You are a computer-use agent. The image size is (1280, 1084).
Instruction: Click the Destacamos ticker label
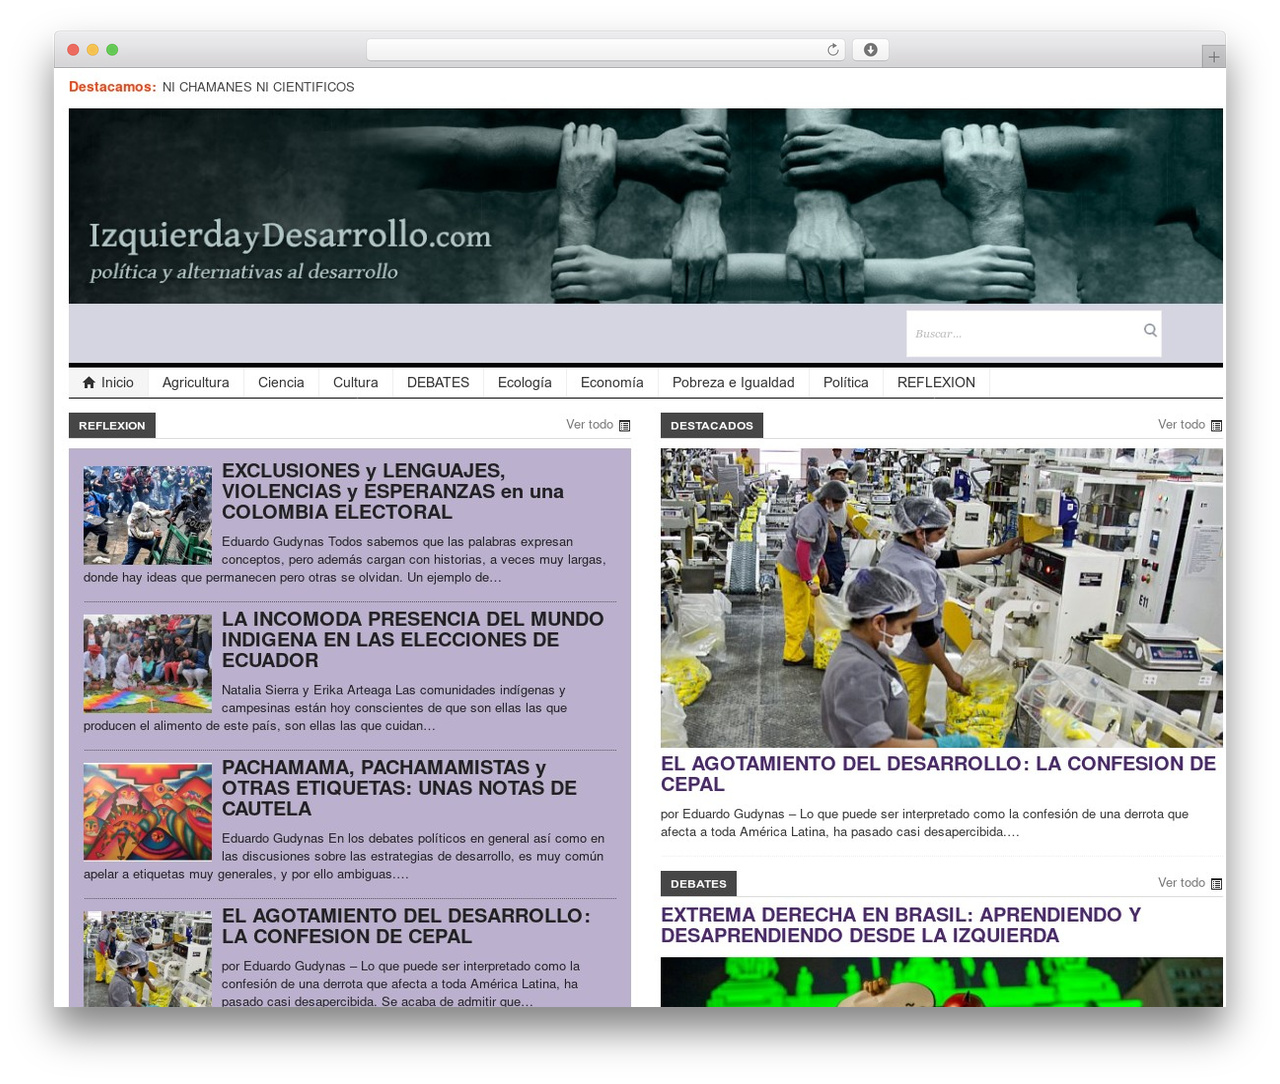[112, 87]
